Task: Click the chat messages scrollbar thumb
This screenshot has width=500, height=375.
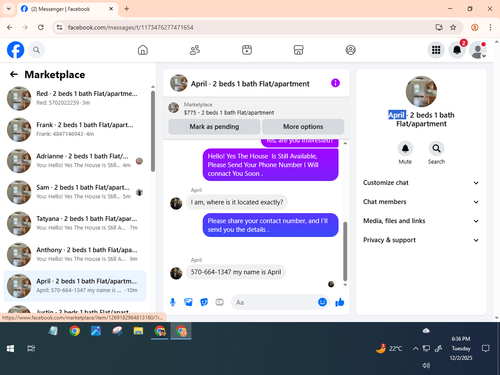Action: 345,251
